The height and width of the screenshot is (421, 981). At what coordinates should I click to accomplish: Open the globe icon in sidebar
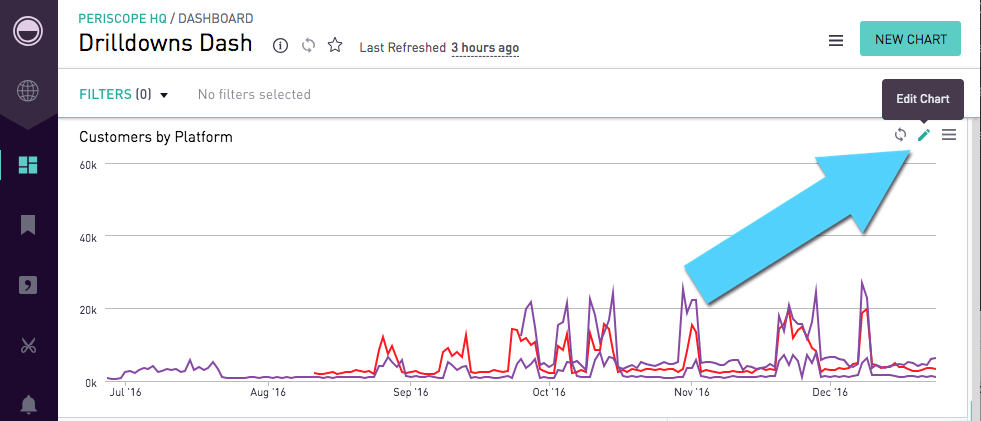point(28,92)
